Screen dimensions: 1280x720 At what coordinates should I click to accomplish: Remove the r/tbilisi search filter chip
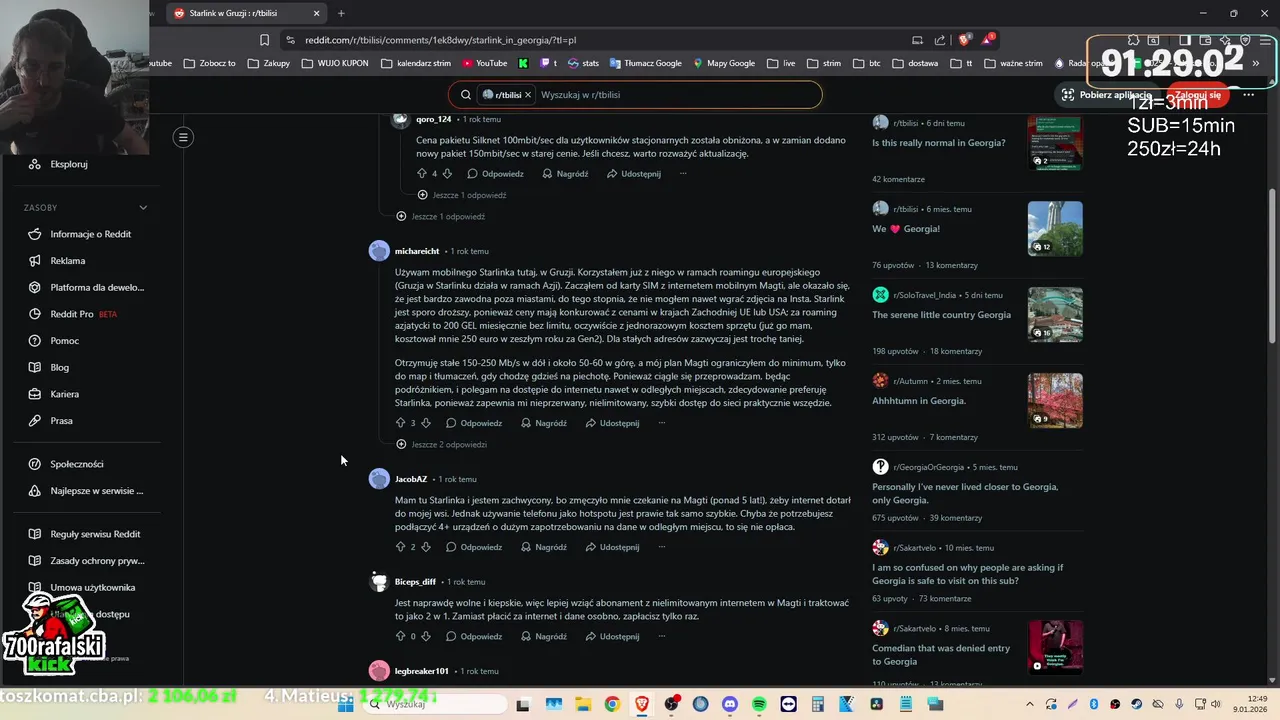pos(528,94)
